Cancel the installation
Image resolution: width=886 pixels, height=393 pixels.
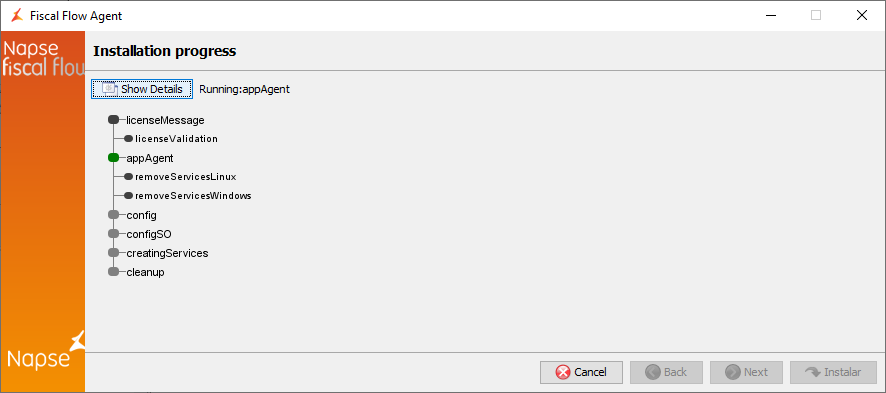(x=581, y=372)
